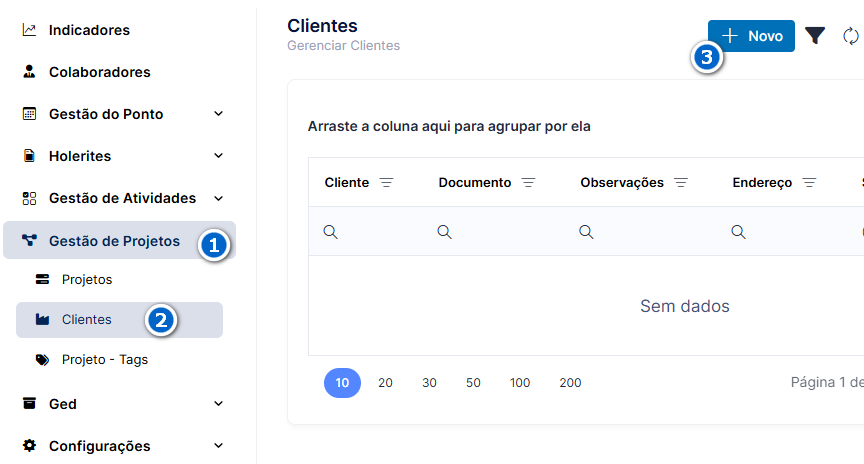Set page size to 20
The width and height of the screenshot is (864, 464).
(x=385, y=382)
